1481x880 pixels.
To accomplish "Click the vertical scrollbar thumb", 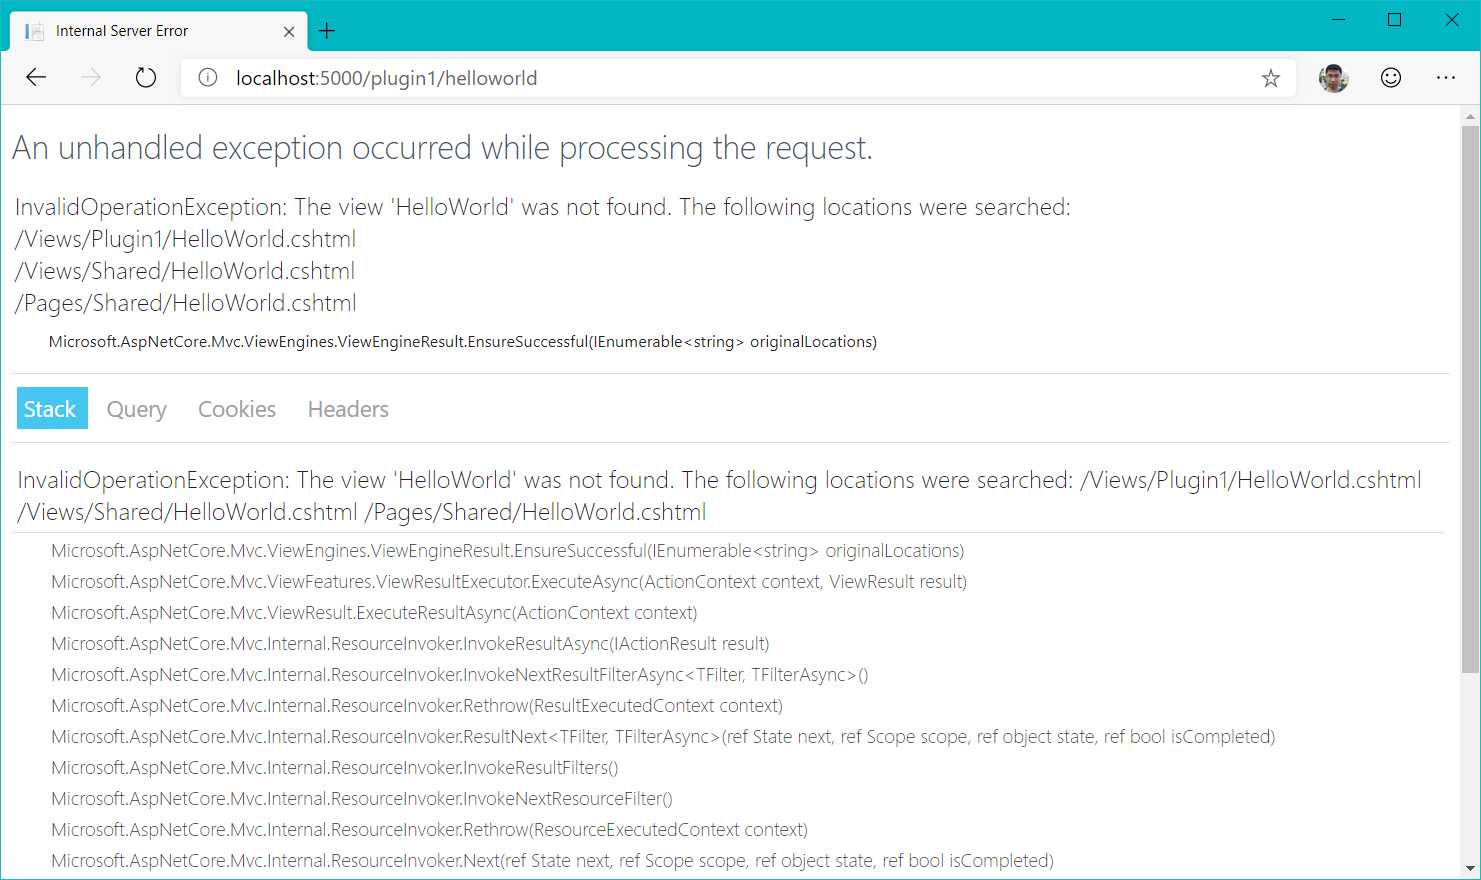I will click(x=1470, y=400).
